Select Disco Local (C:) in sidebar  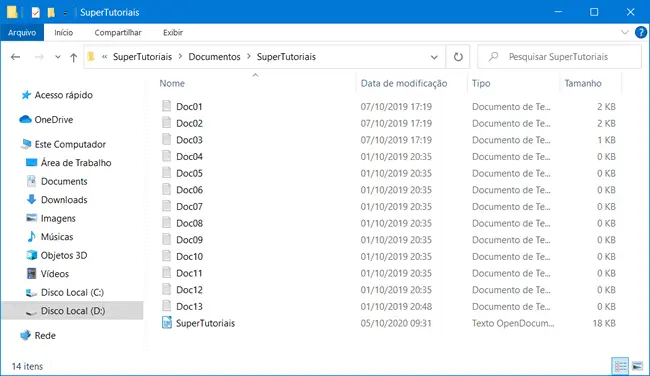click(72, 292)
